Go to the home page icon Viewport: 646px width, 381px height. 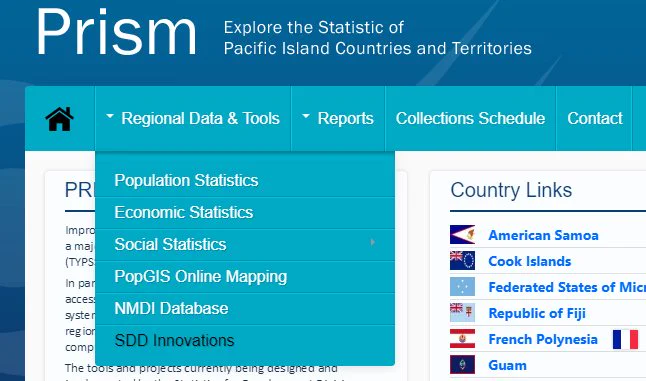(x=60, y=119)
